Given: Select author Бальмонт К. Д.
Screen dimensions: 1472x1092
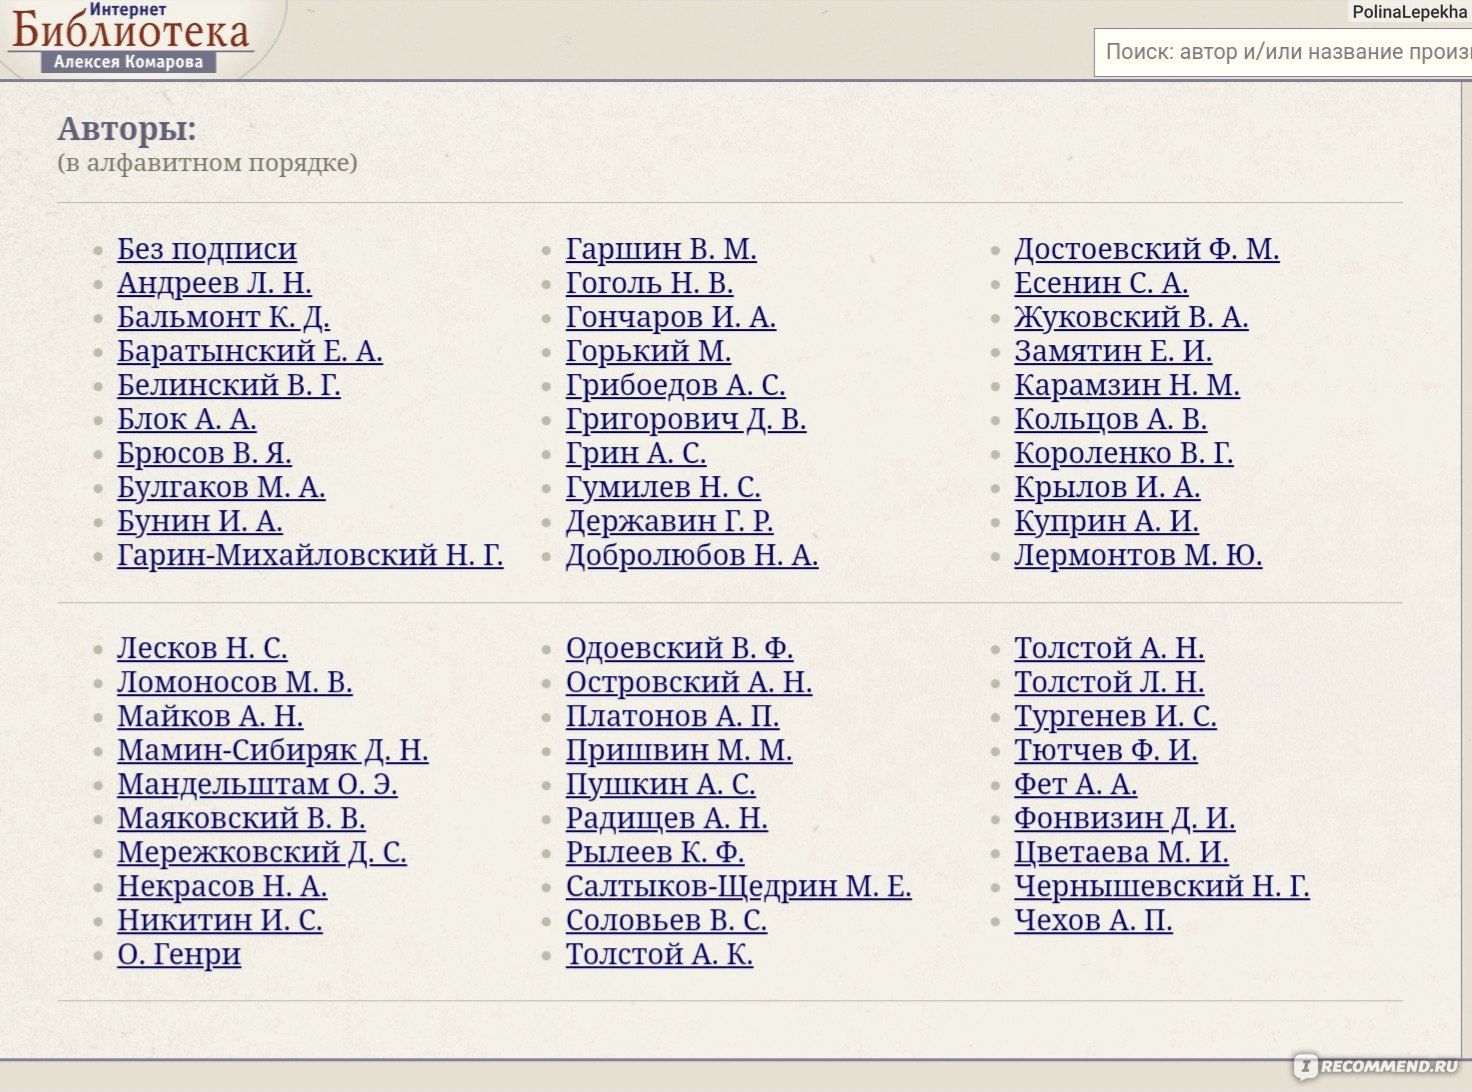Looking at the screenshot, I should [223, 317].
